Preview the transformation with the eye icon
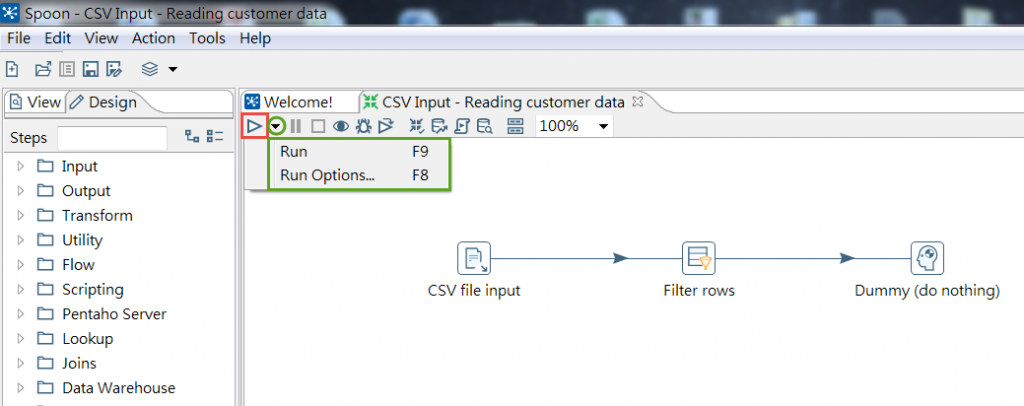 click(340, 126)
